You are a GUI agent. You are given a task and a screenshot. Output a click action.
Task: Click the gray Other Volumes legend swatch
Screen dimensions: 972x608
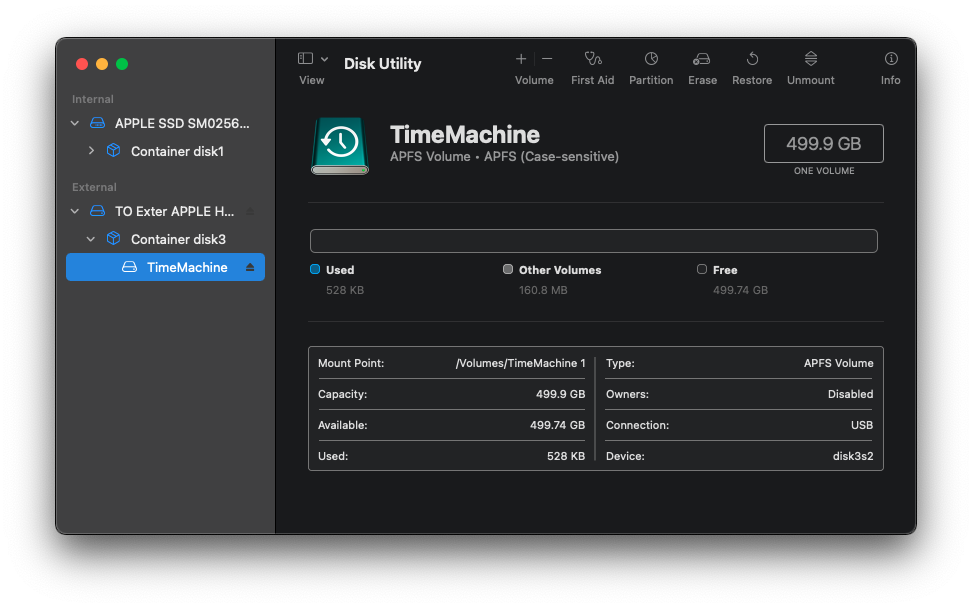[x=508, y=269]
